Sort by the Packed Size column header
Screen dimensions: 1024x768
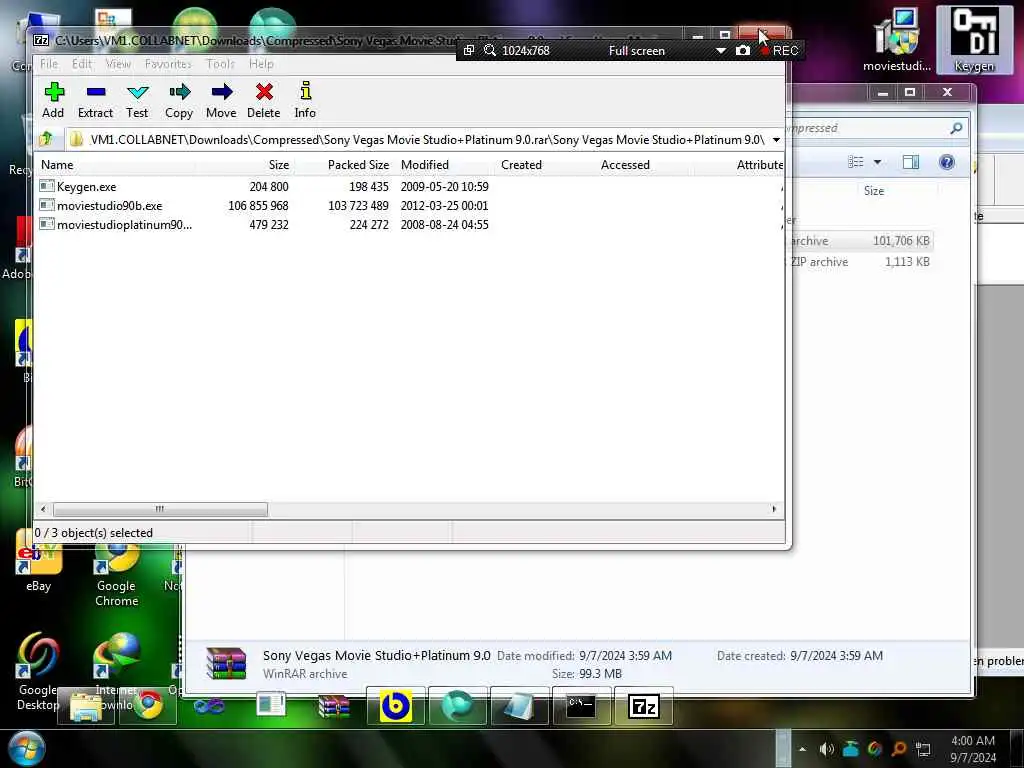(358, 165)
